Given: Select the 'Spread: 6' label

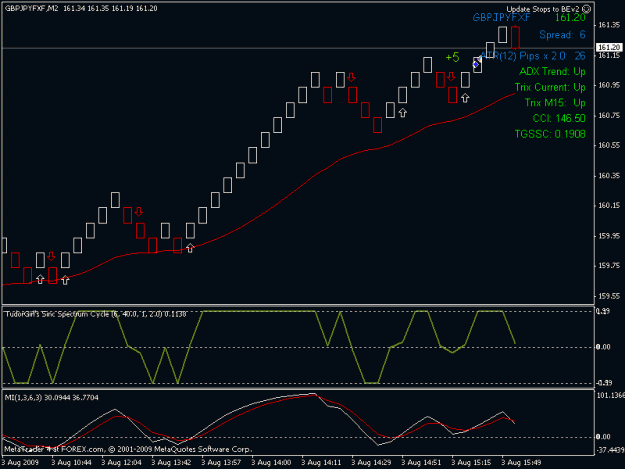Looking at the screenshot, I should (562, 35).
